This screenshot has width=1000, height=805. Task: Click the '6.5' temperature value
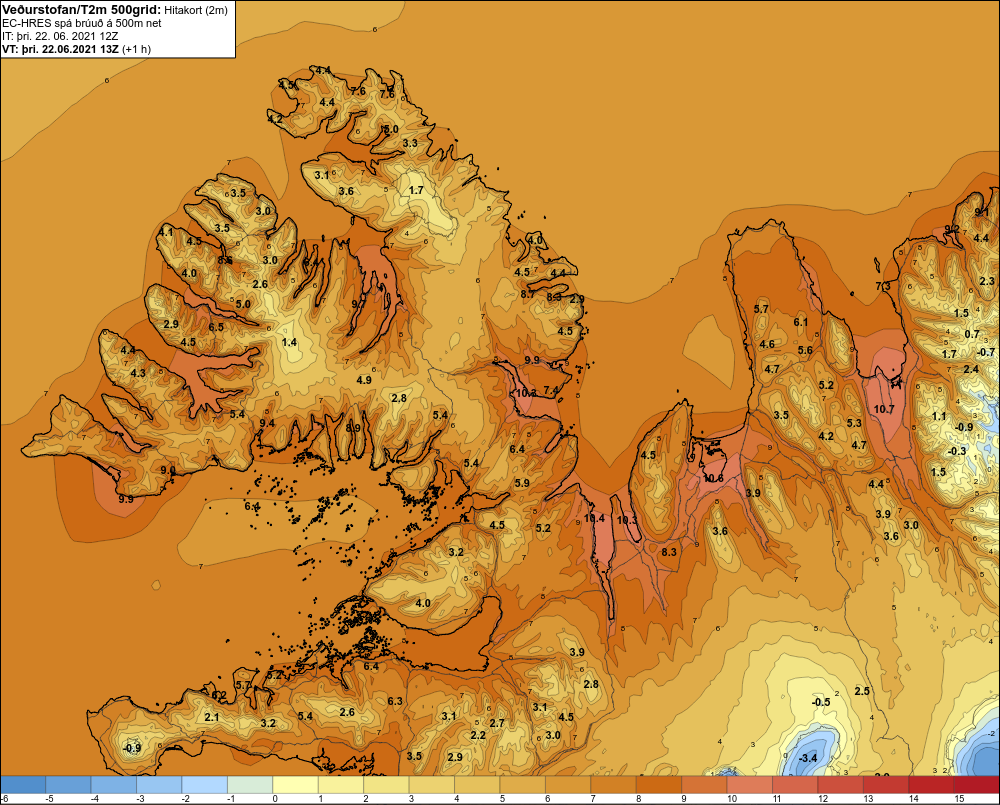(216, 327)
